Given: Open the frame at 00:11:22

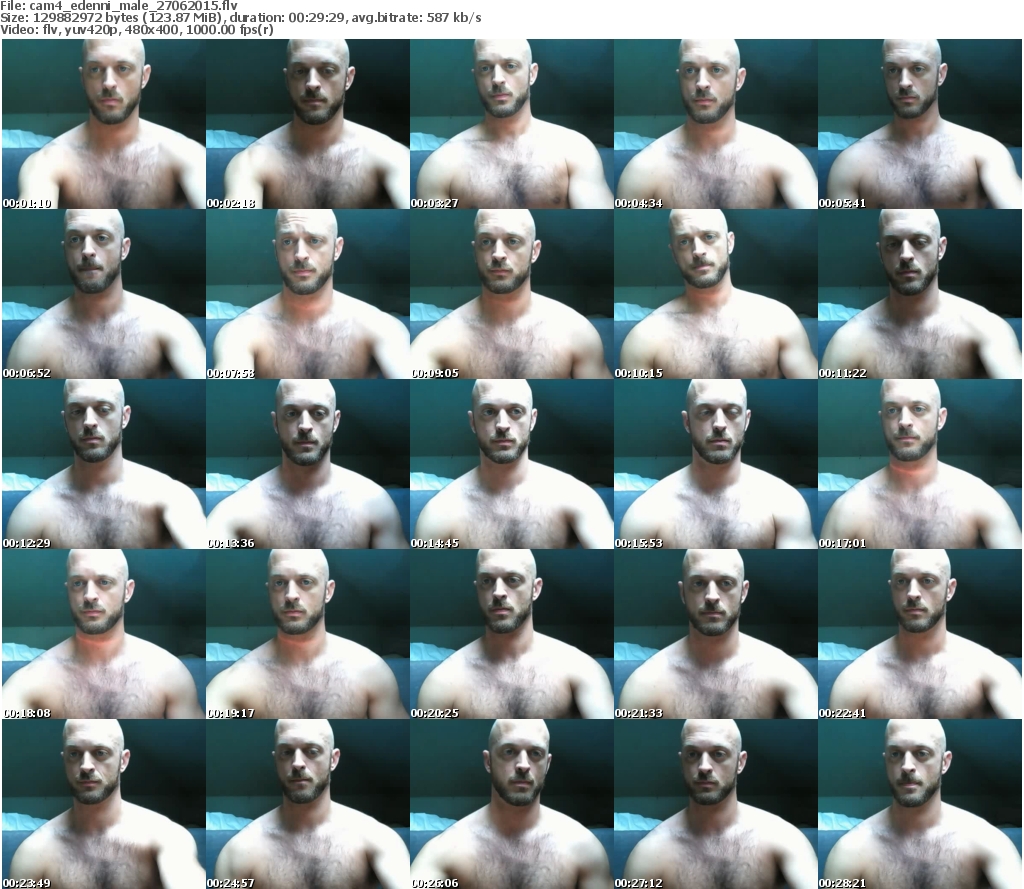Looking at the screenshot, I should click(x=920, y=294).
